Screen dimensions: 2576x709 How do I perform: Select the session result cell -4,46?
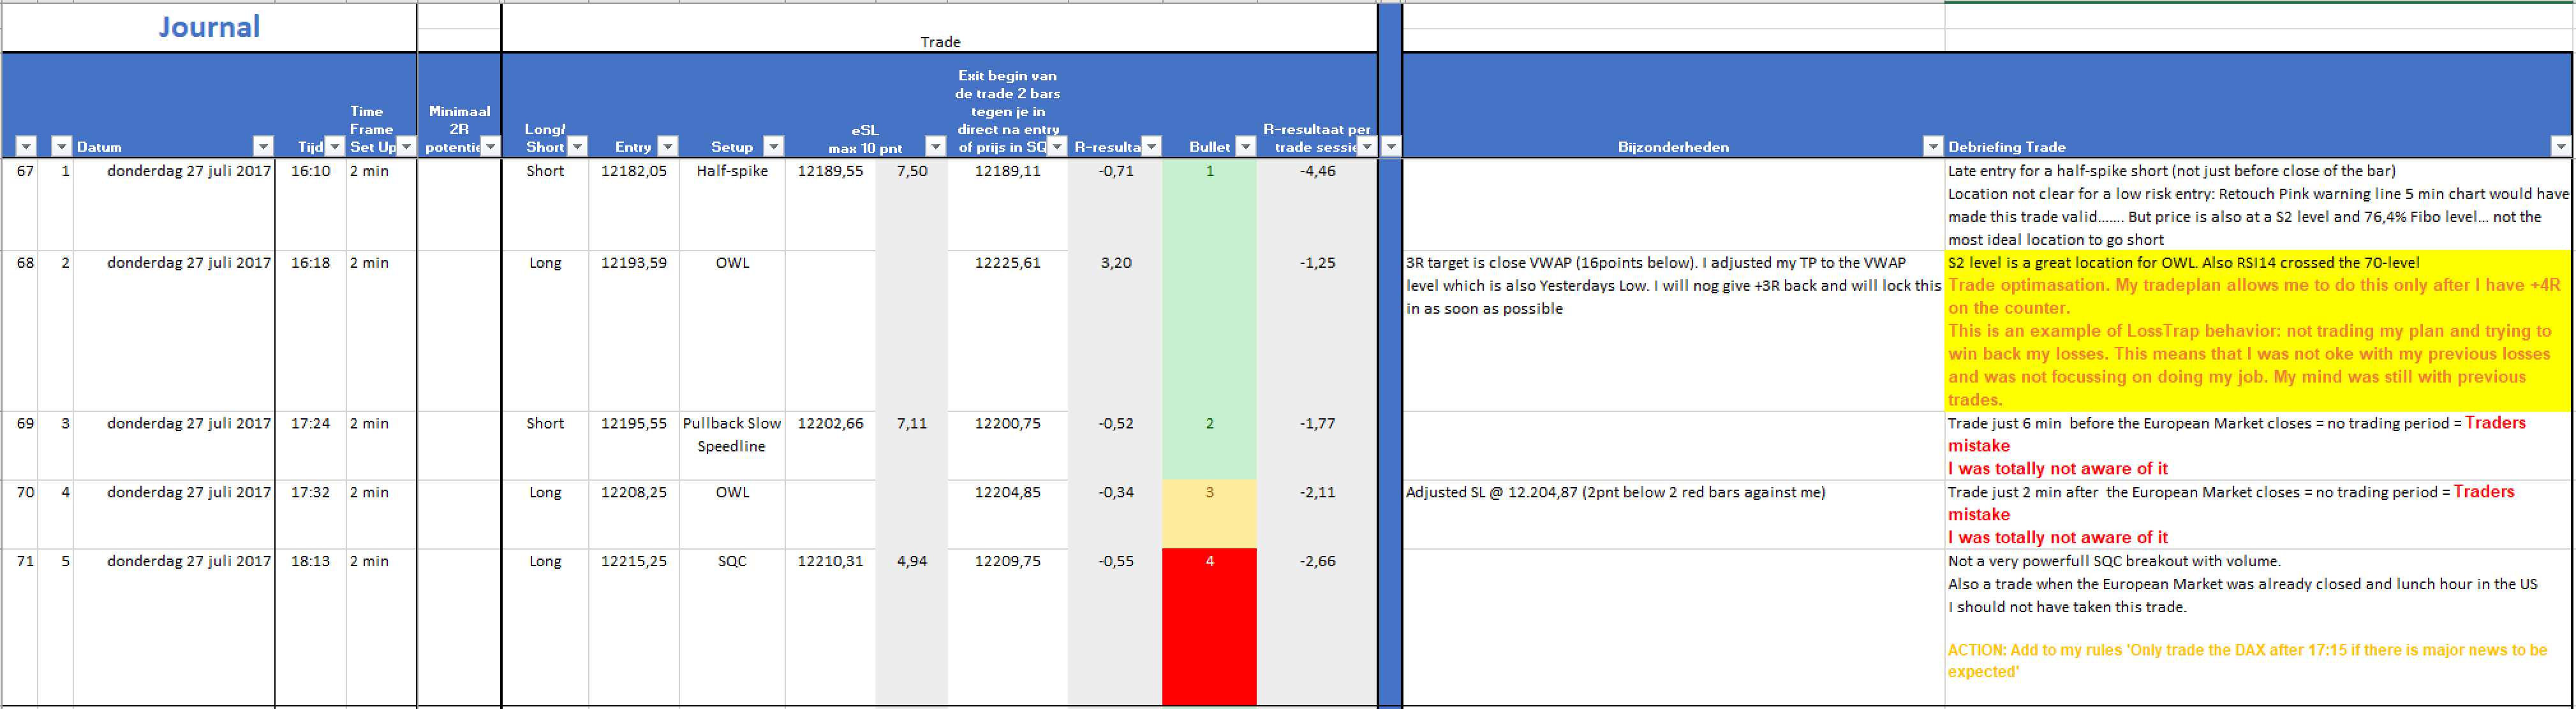point(1317,204)
